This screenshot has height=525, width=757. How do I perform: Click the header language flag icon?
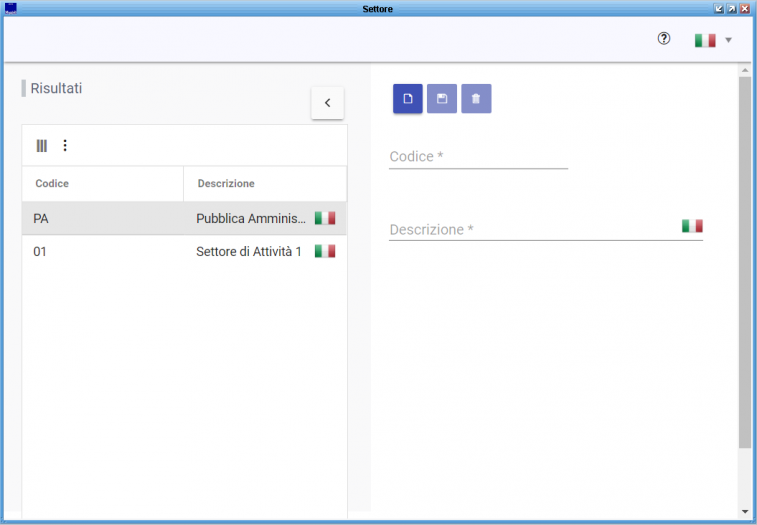705,41
